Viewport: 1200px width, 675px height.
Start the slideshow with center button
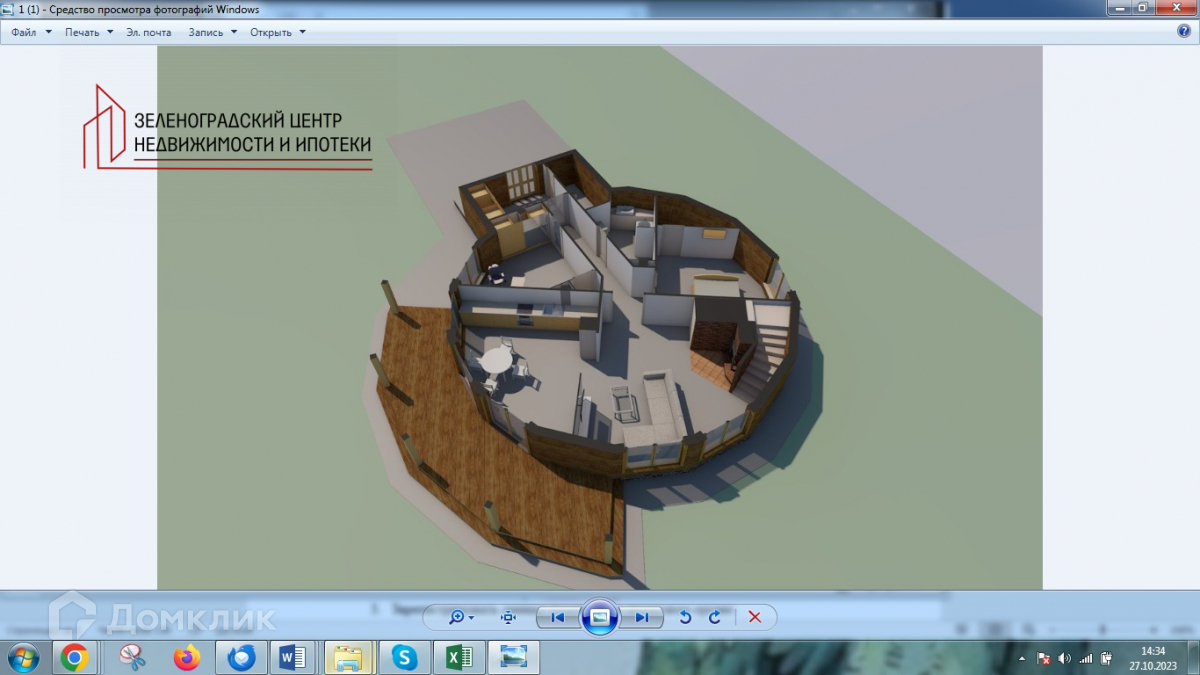click(599, 617)
